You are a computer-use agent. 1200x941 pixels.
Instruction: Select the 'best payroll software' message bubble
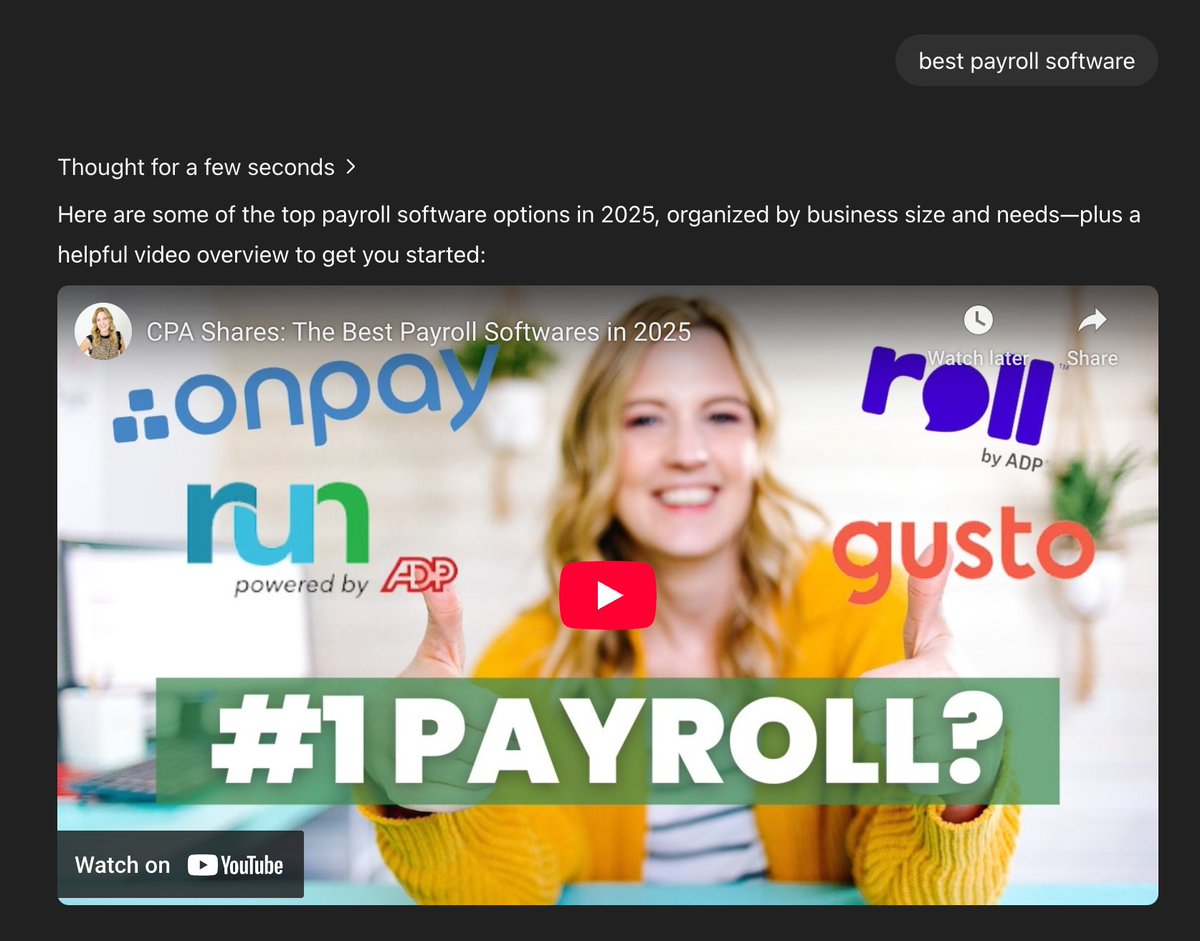[1026, 60]
